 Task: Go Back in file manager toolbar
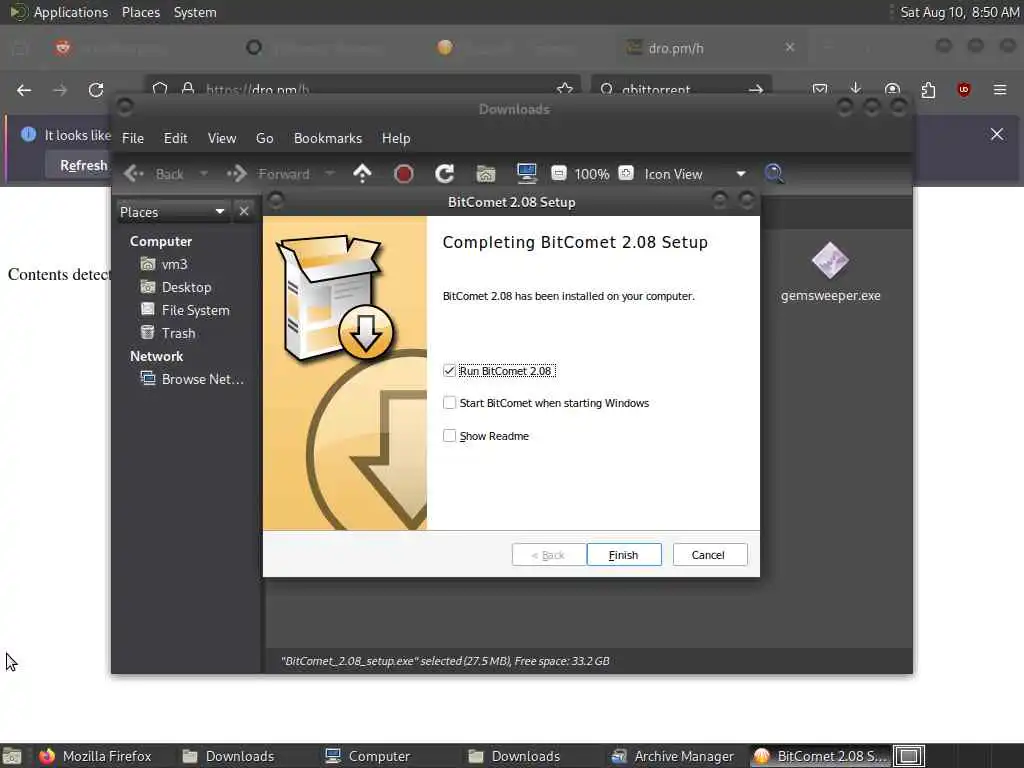coord(155,174)
